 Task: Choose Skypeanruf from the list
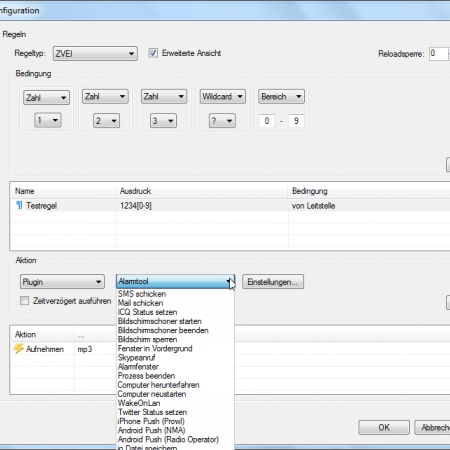(x=175, y=358)
